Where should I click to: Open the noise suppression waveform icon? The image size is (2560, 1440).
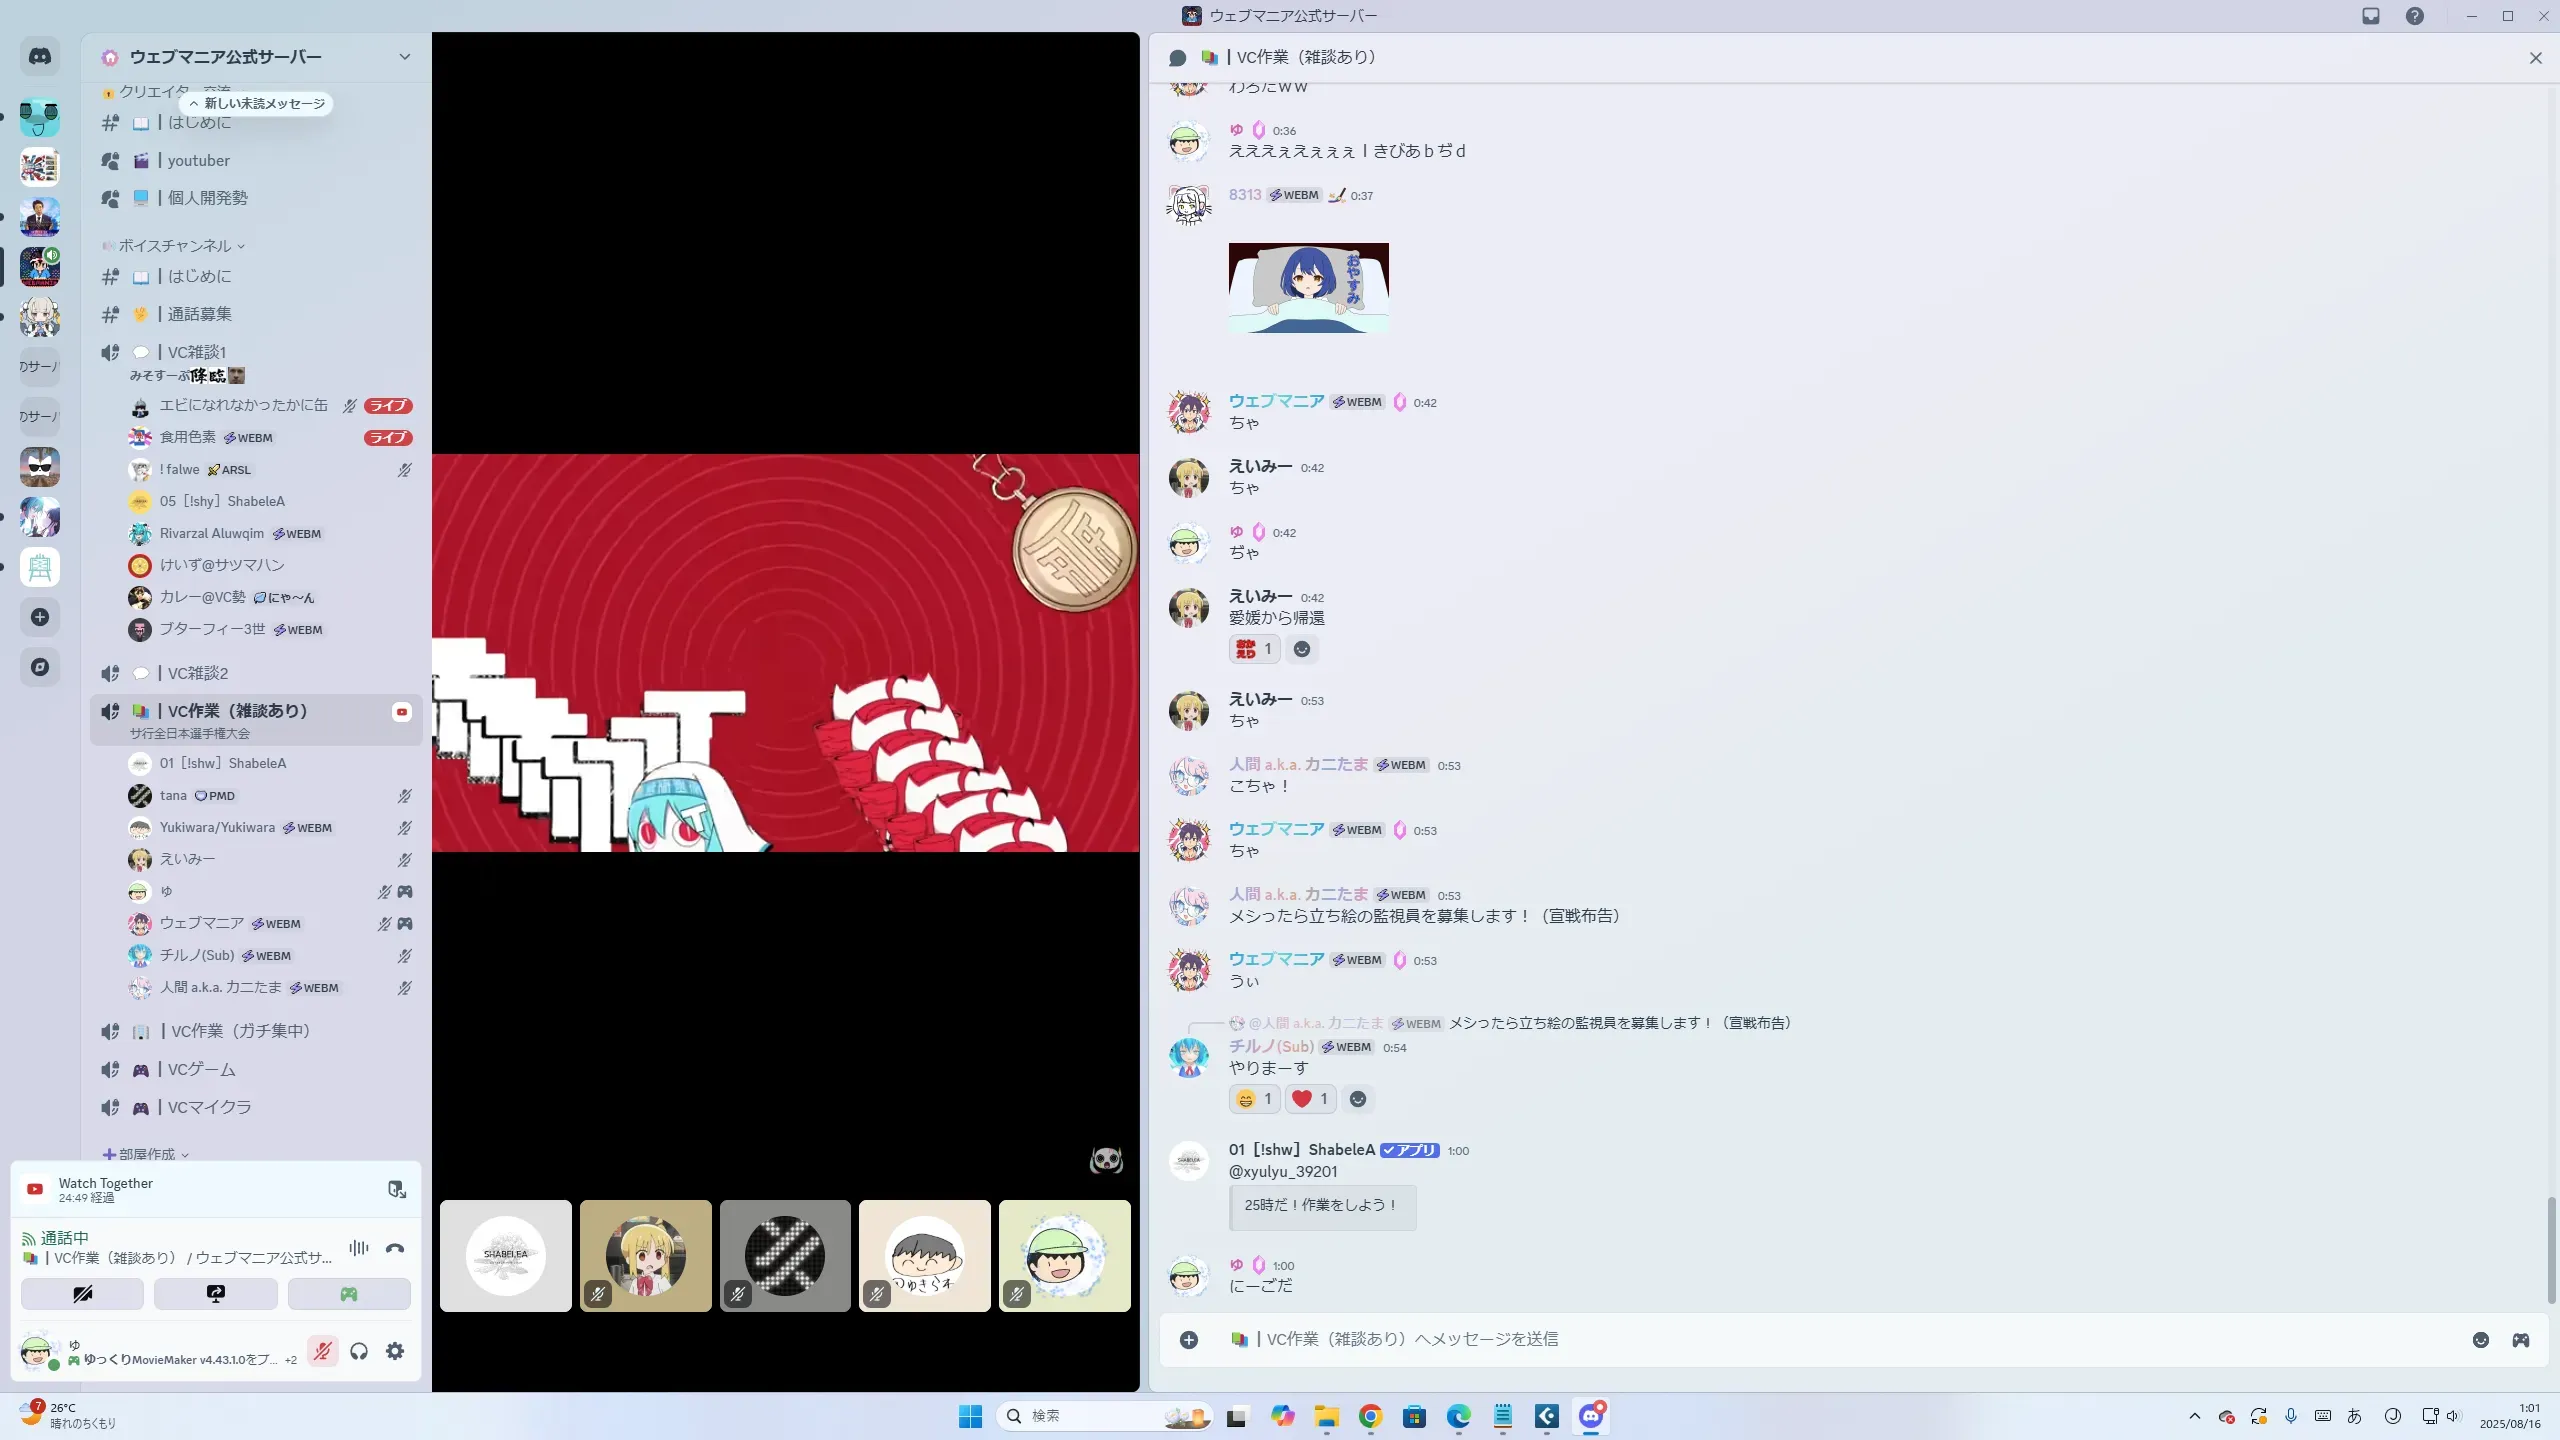click(358, 1248)
